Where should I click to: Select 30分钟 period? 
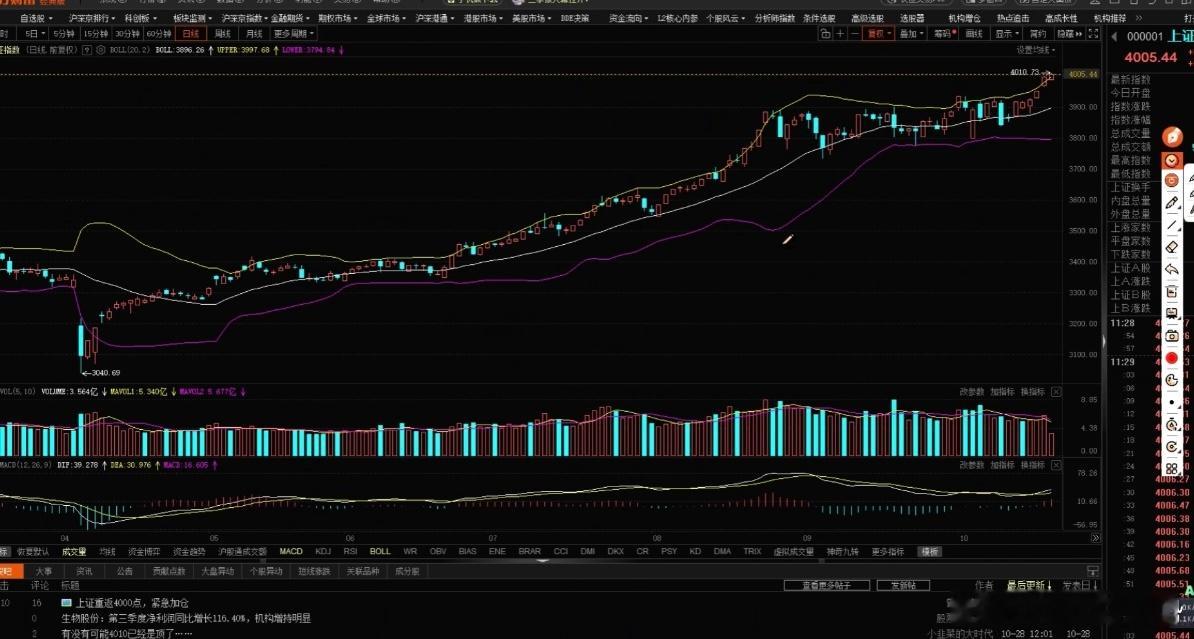click(127, 34)
